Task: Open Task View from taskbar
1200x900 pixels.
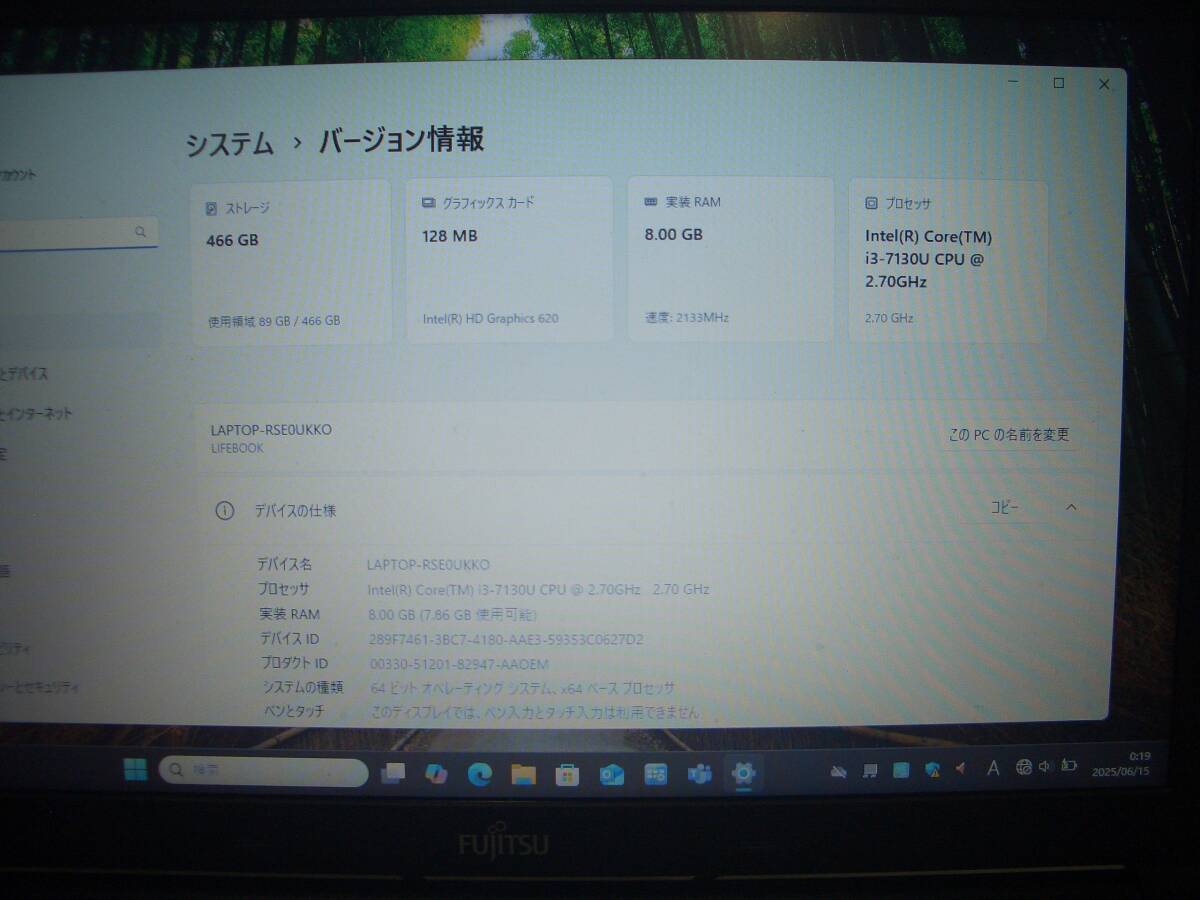Action: click(393, 773)
